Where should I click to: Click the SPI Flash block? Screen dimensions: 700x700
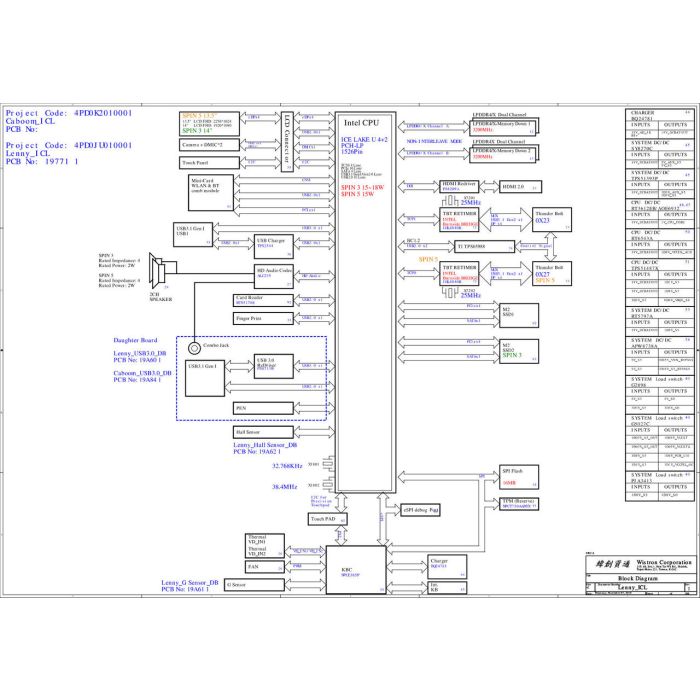(519, 477)
